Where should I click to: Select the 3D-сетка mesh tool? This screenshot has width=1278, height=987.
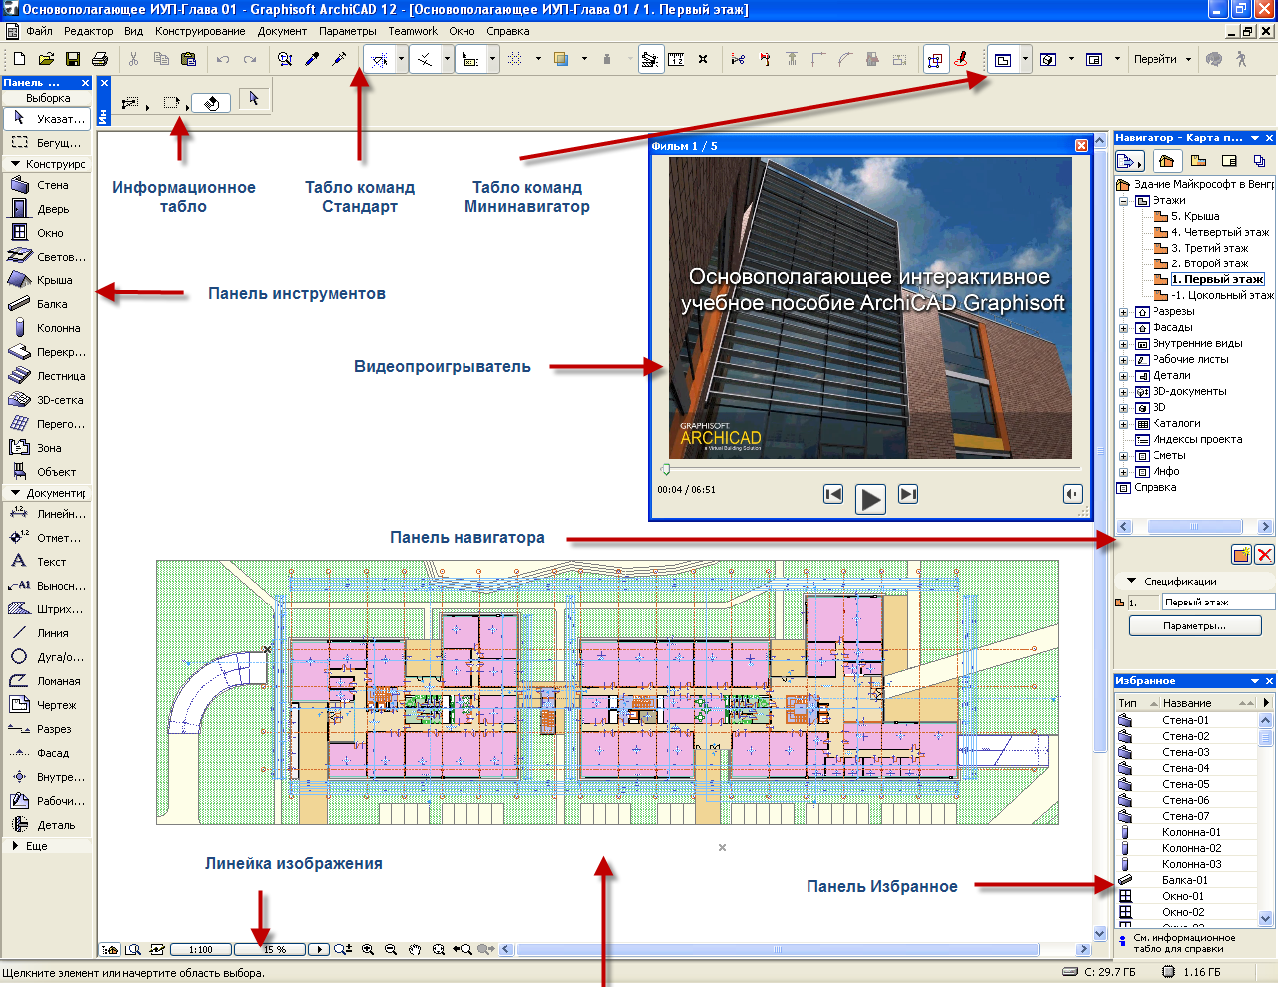click(48, 400)
